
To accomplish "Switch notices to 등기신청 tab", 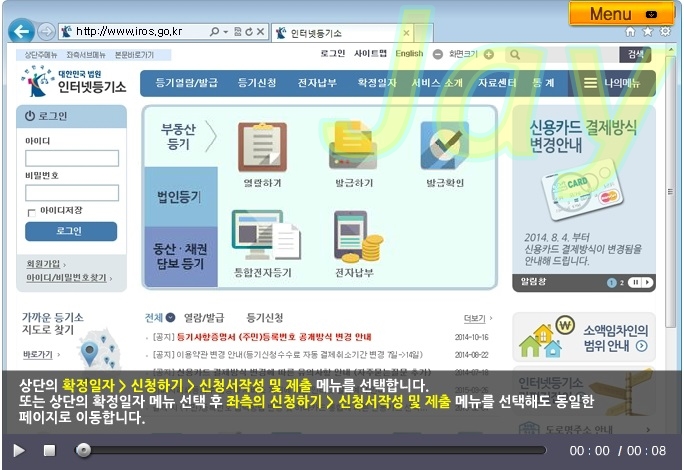I will (x=264, y=318).
